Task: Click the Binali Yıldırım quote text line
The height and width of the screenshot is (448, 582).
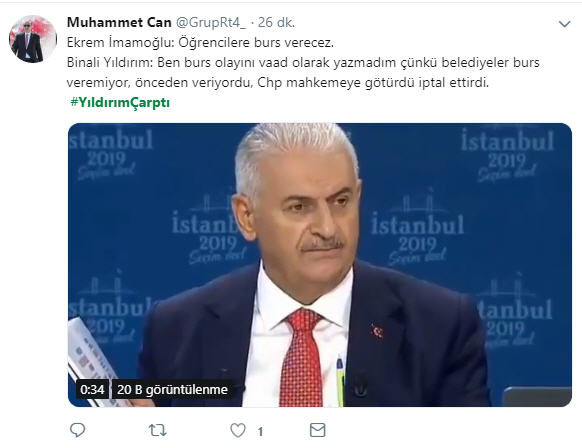Action: [303, 63]
